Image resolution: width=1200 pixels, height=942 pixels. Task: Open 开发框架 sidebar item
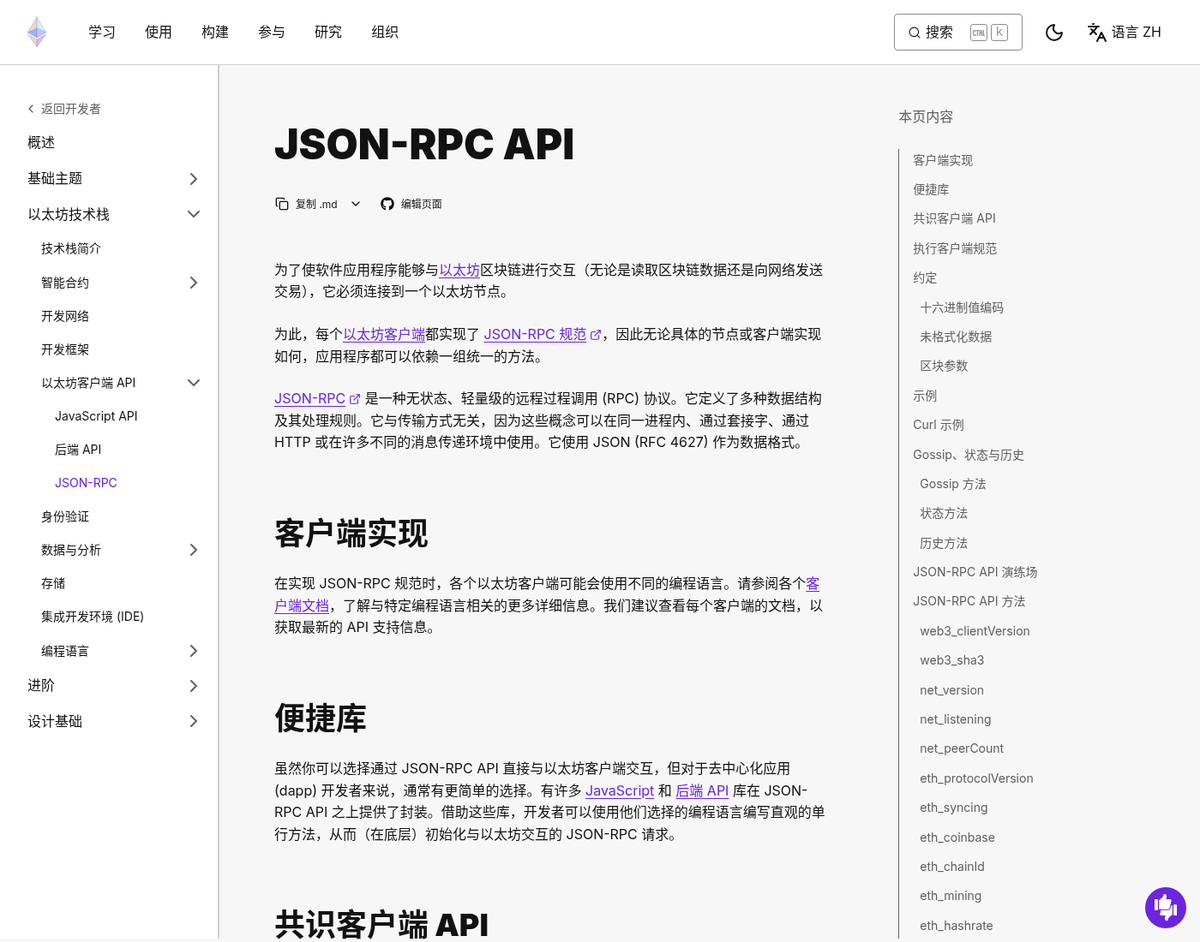[x=65, y=349]
